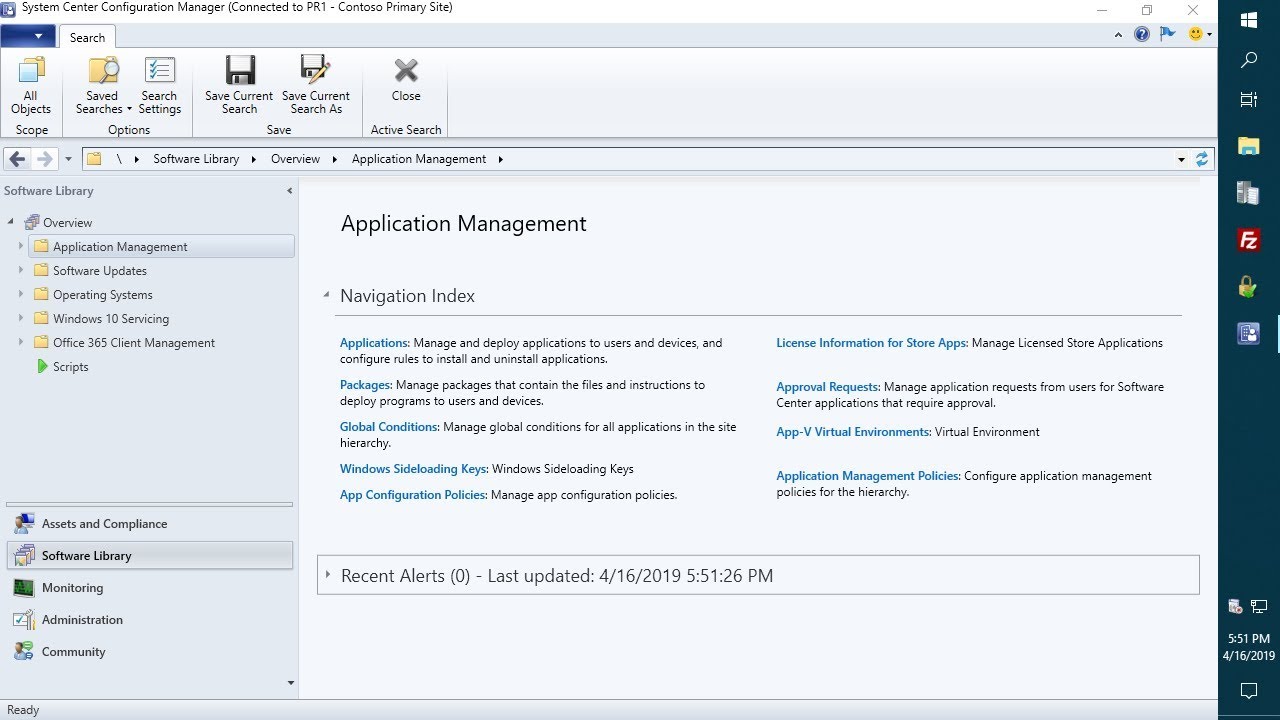Image resolution: width=1280 pixels, height=720 pixels.
Task: Open the App Configuration Policies link
Action: pyautogui.click(x=413, y=495)
